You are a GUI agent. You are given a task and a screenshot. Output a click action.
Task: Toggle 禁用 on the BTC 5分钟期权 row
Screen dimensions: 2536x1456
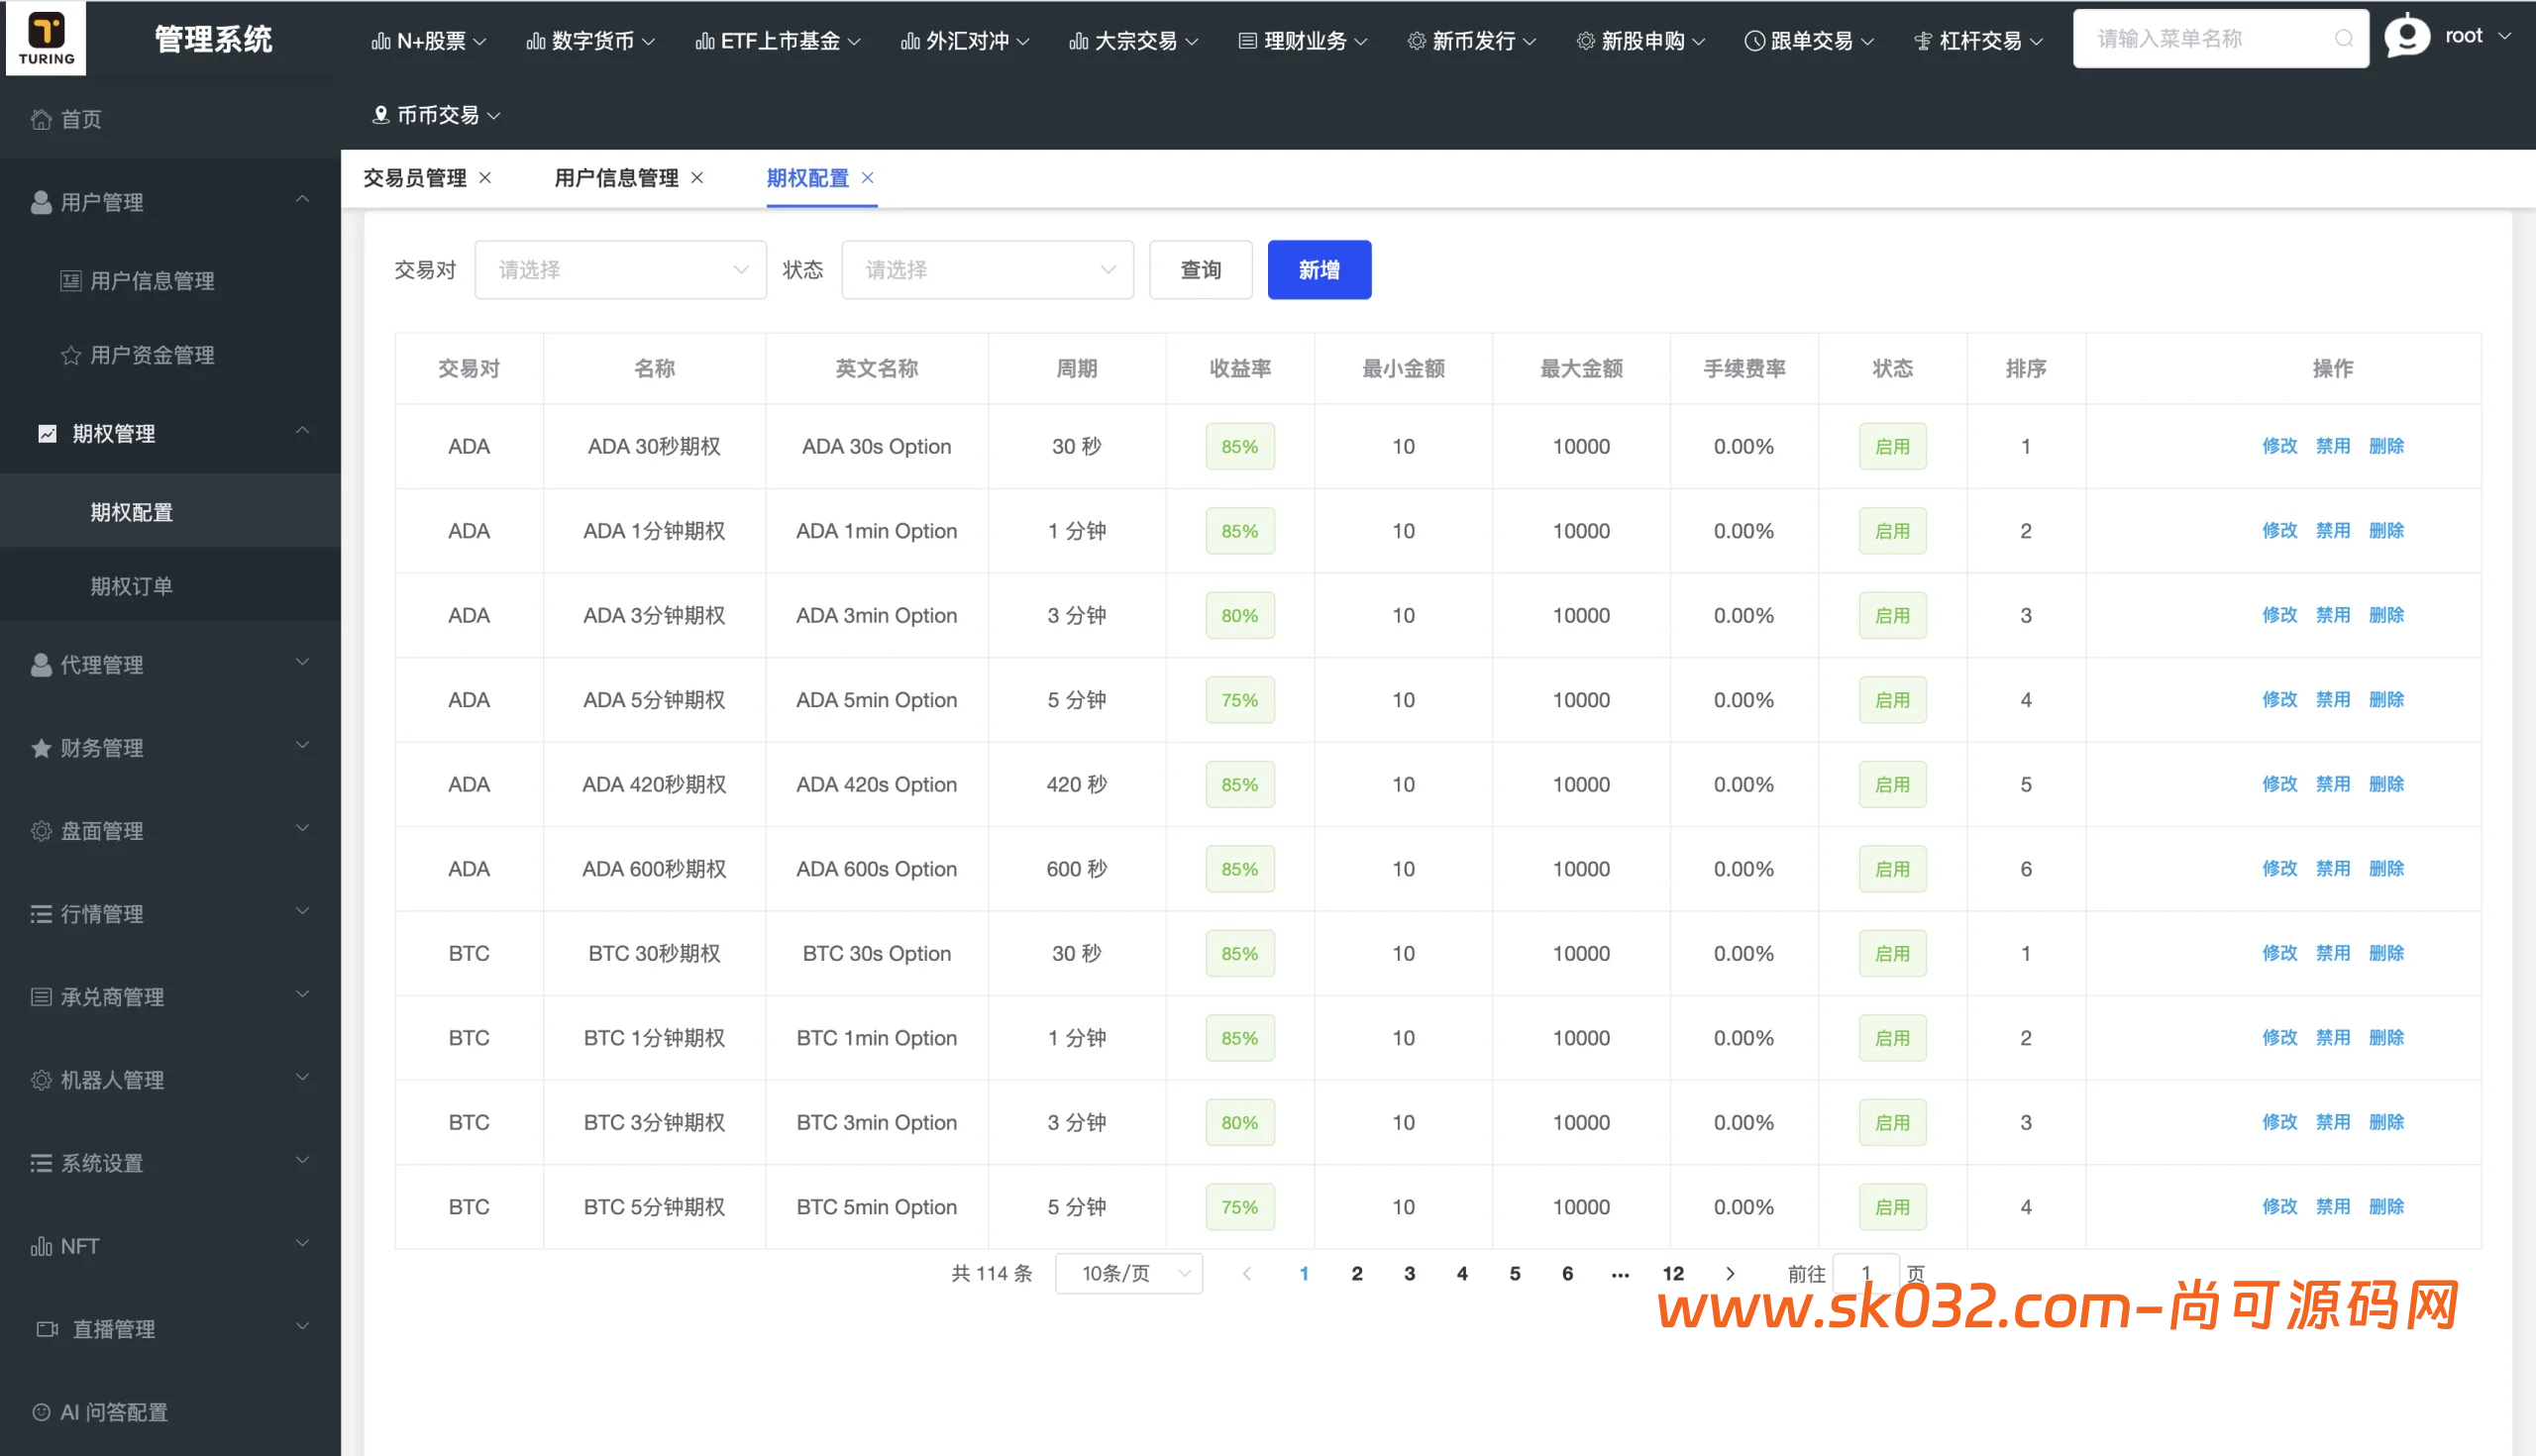pyautogui.click(x=2333, y=1206)
